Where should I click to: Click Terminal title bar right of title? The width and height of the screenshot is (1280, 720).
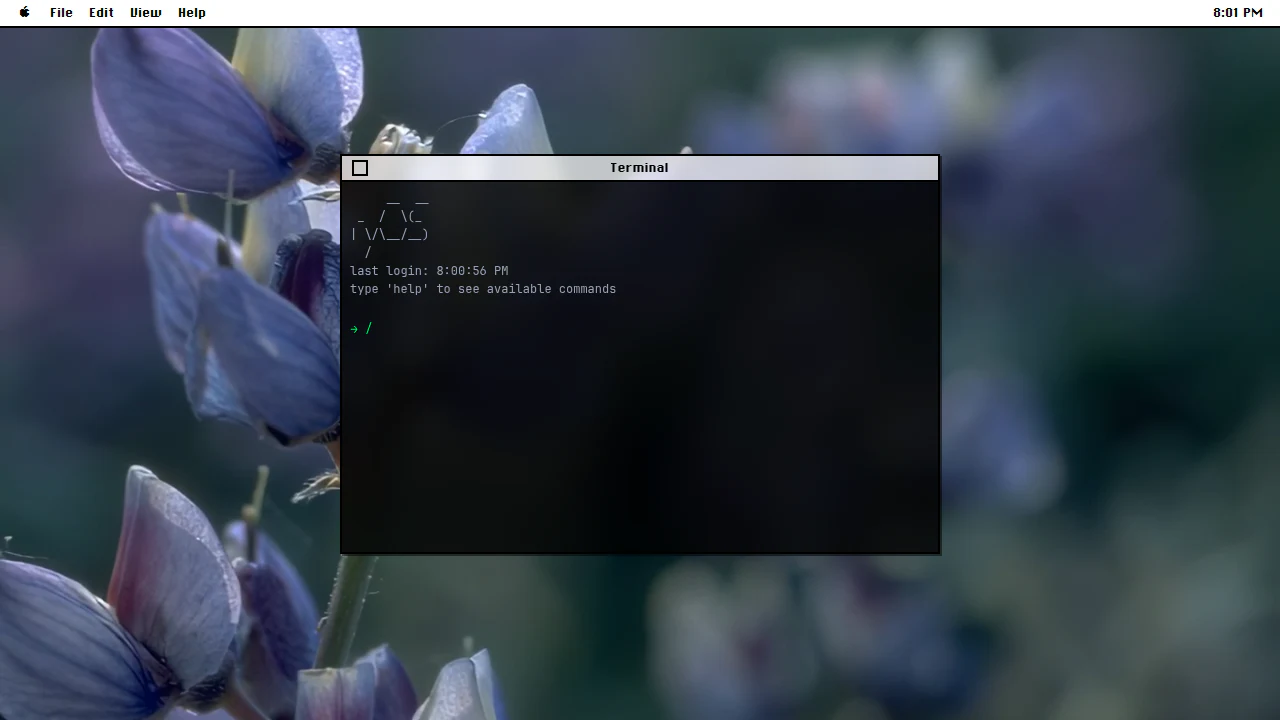800,168
